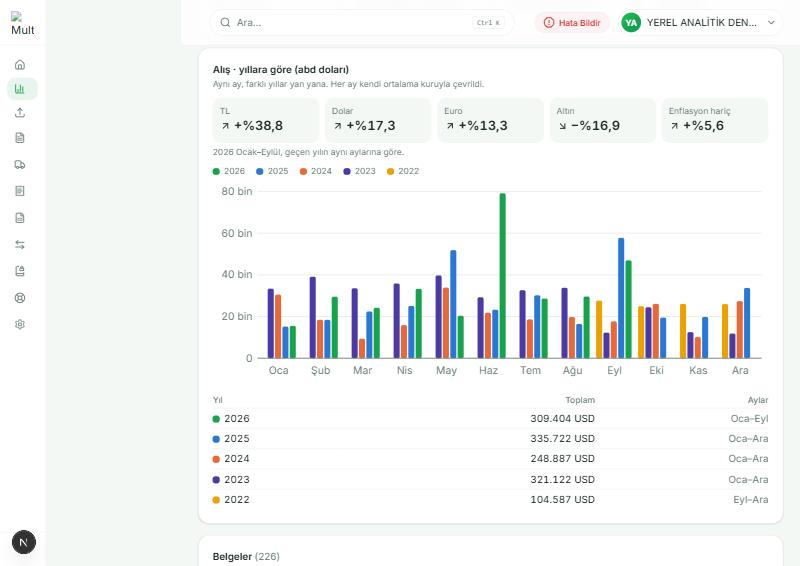Click the 80 bin axis label
Viewport: 800px width, 566px height.
click(237, 191)
